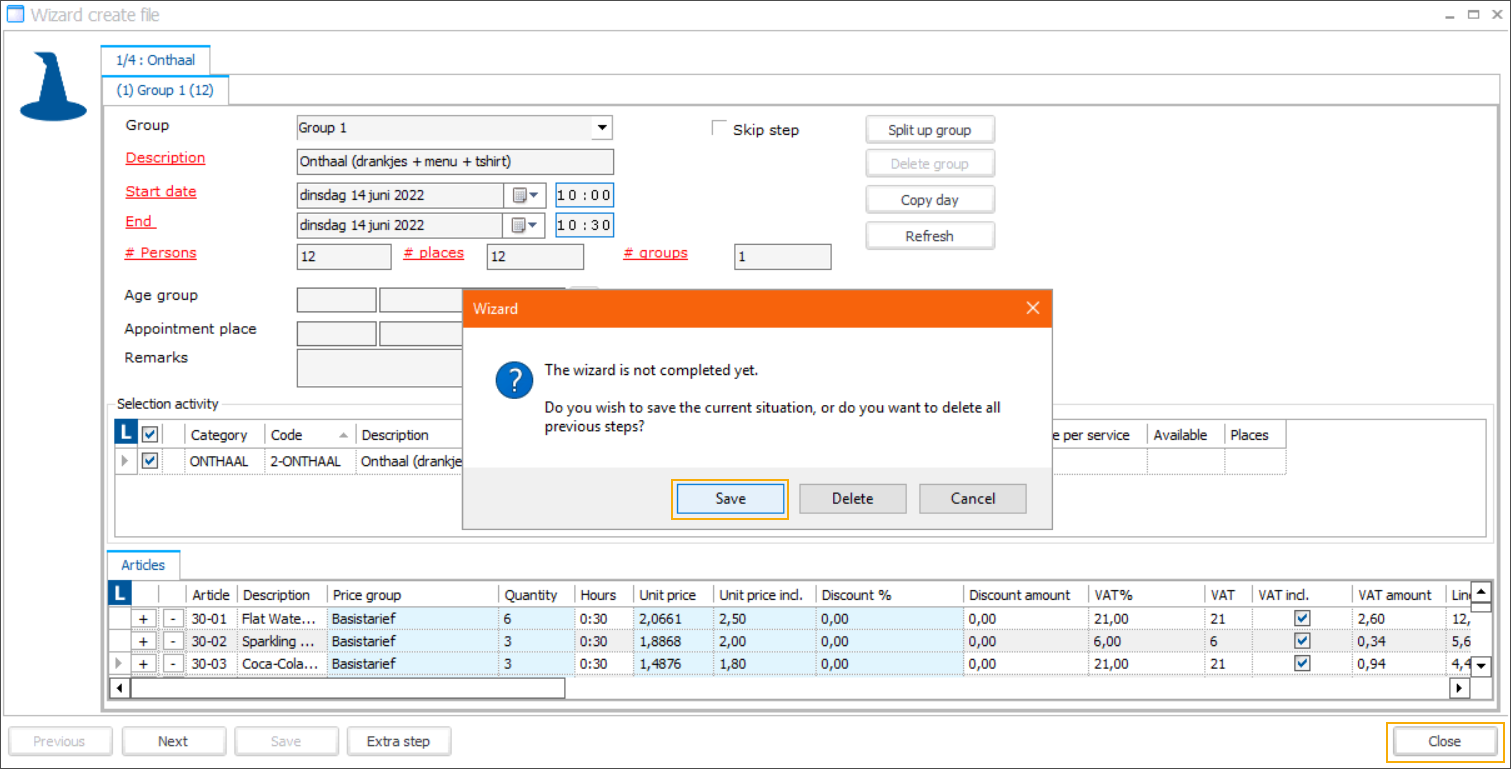Image resolution: width=1511 pixels, height=769 pixels.
Task: Close the Wizard dialog with the X
Action: point(1033,308)
